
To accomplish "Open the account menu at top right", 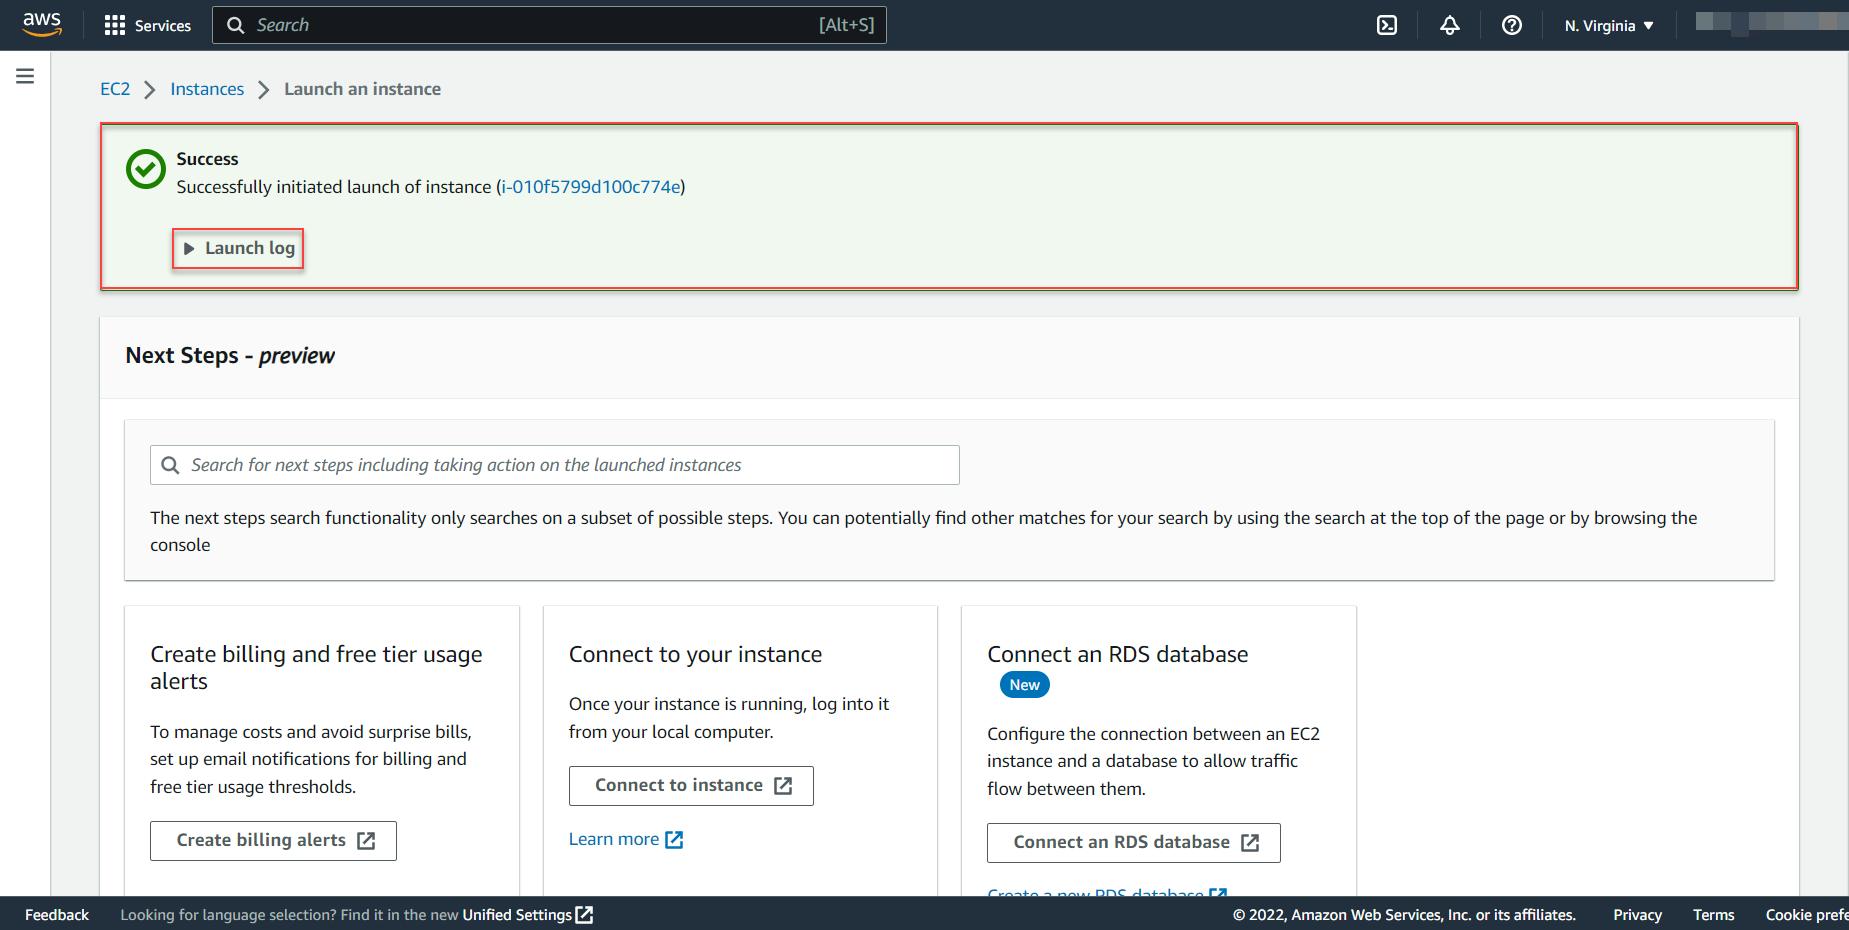I will (x=1771, y=22).
